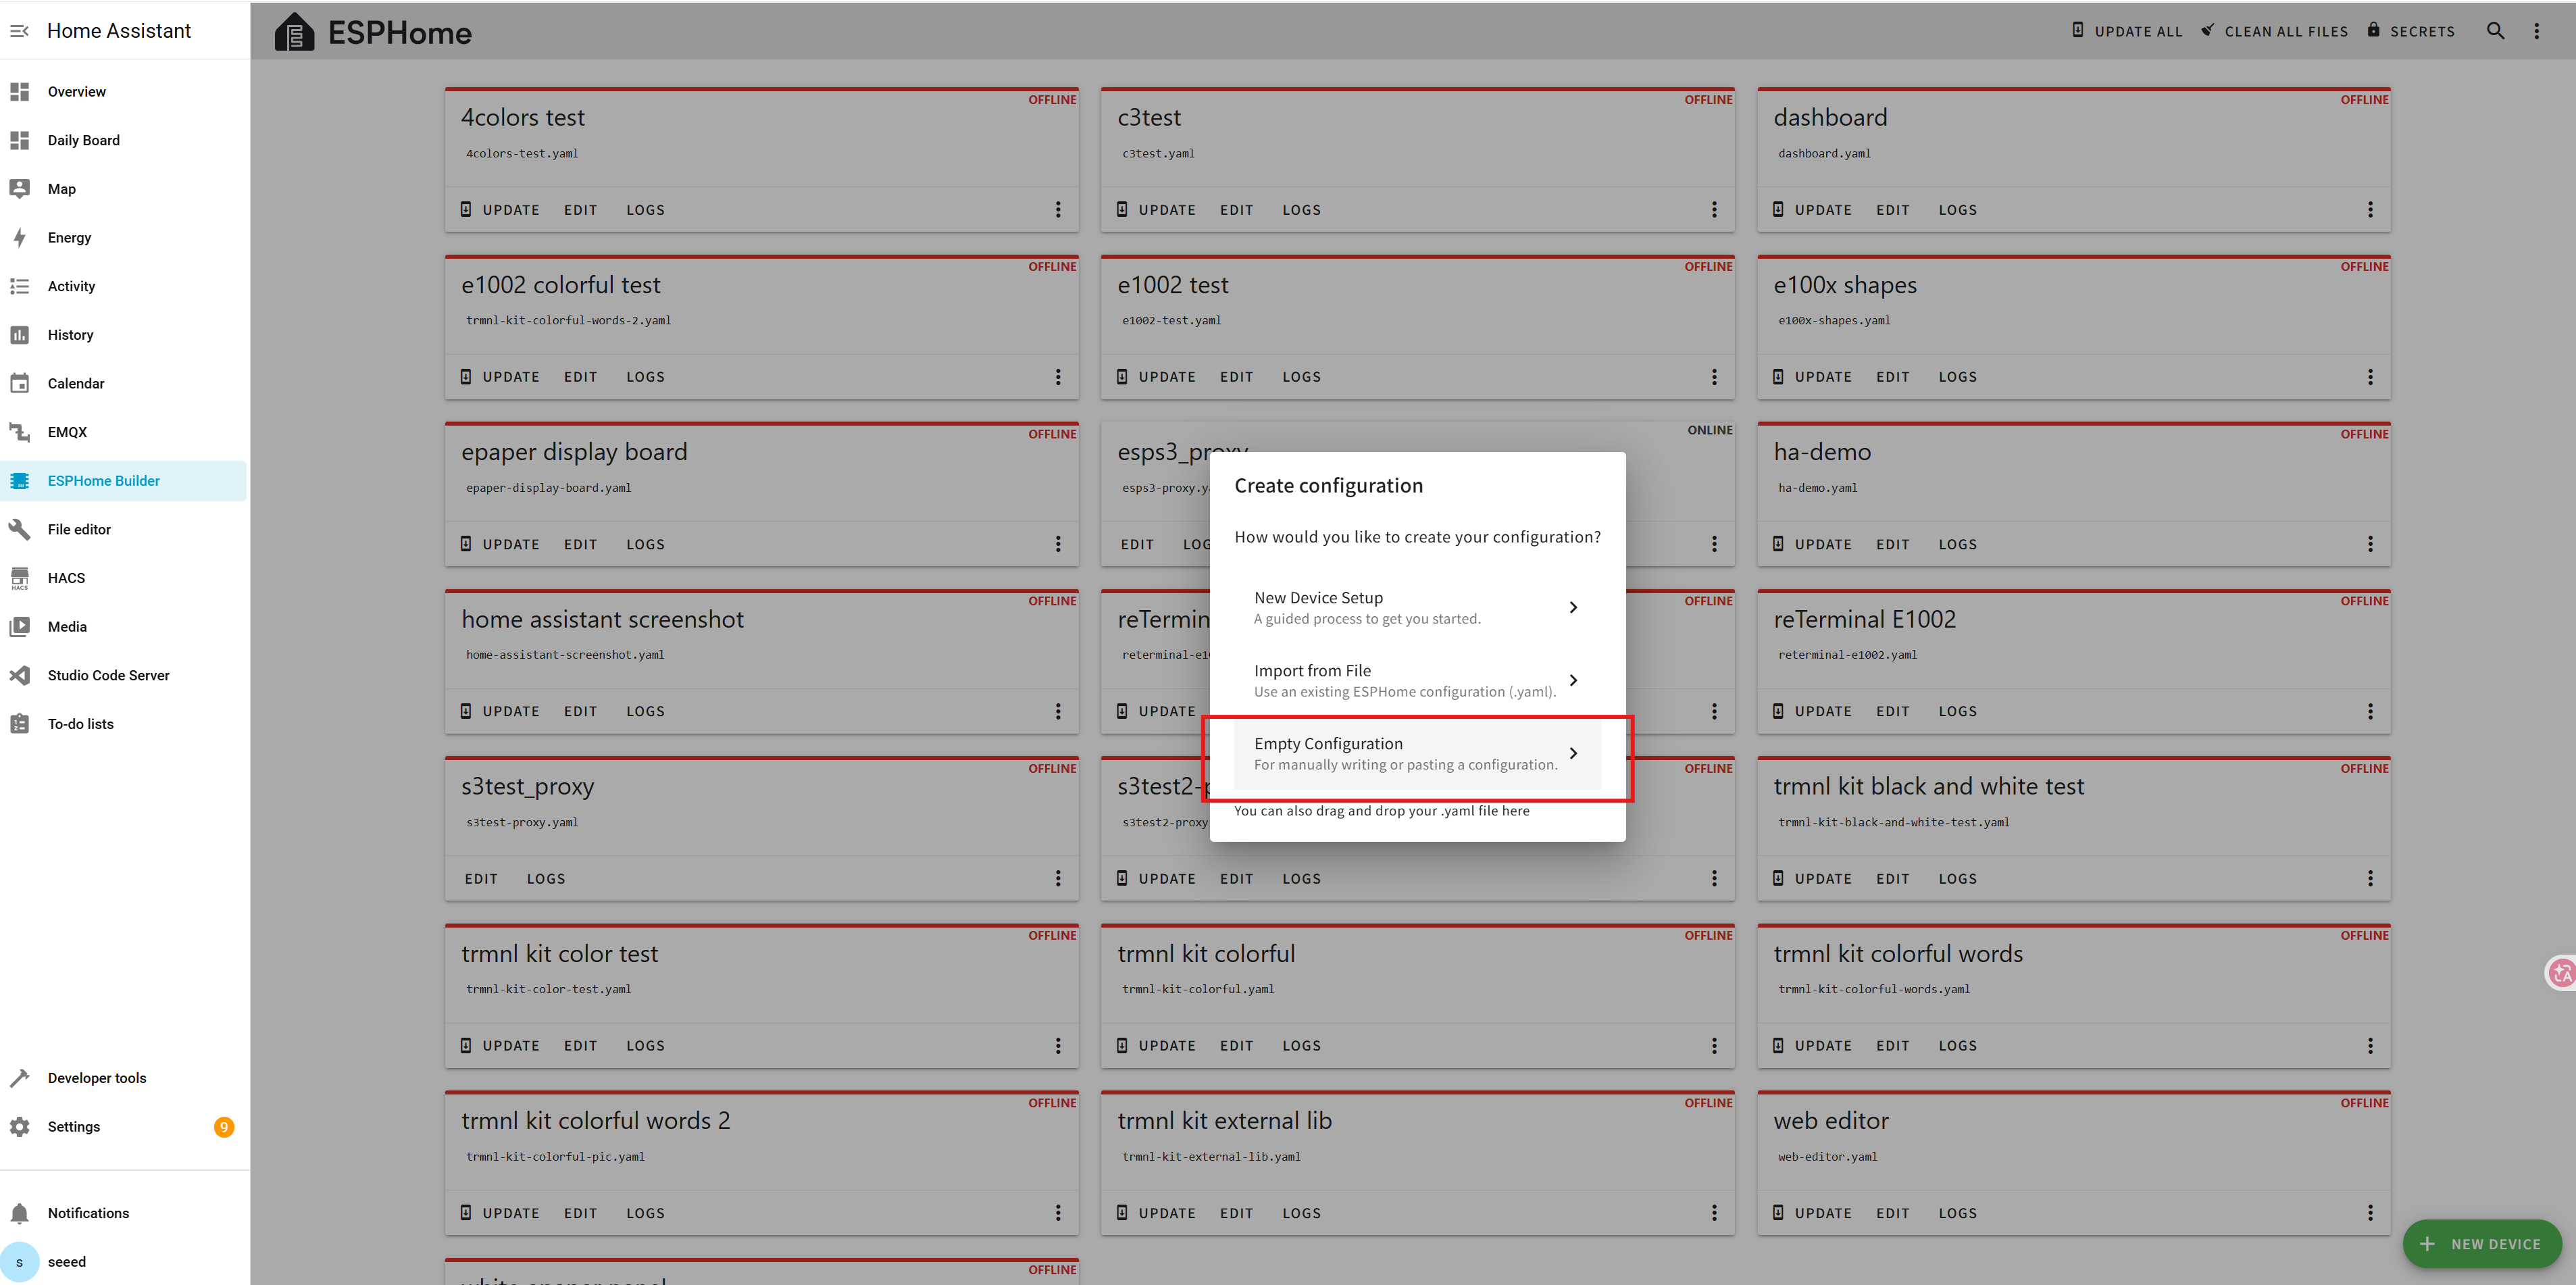The image size is (2576, 1285).
Task: Open logs for ha-demo
Action: click(x=1957, y=544)
